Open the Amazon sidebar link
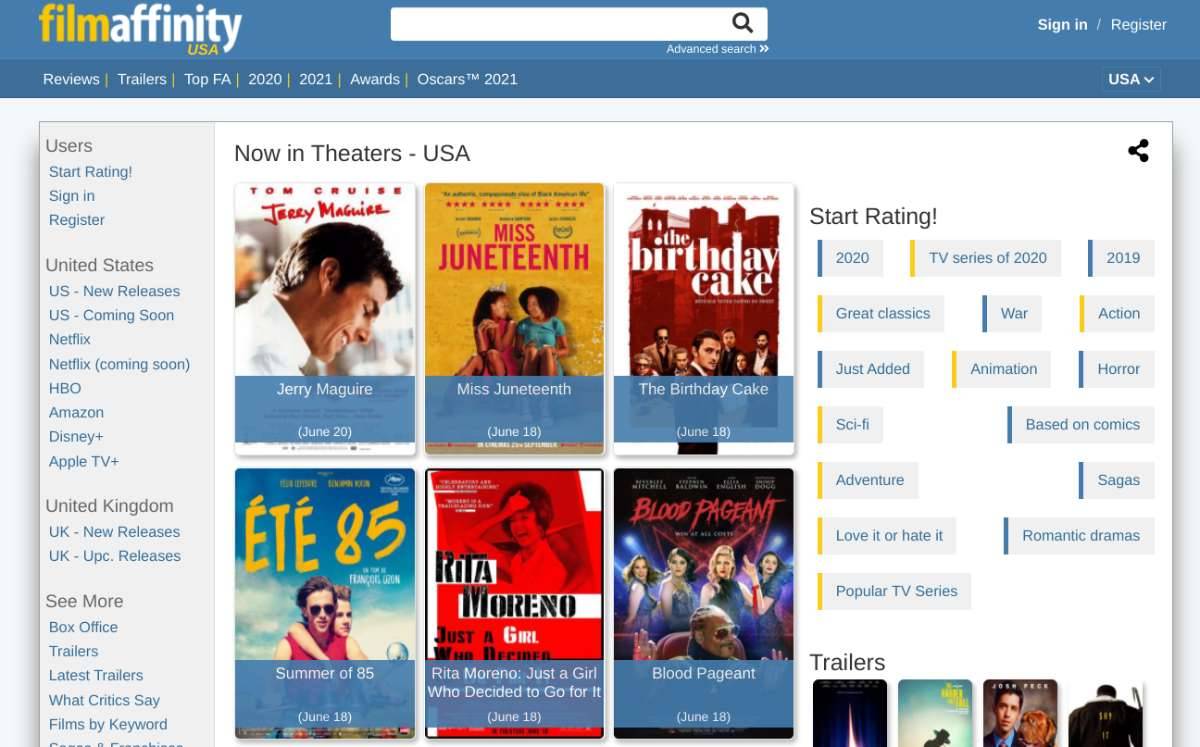Screen dimensions: 1200x747 tap(76, 412)
